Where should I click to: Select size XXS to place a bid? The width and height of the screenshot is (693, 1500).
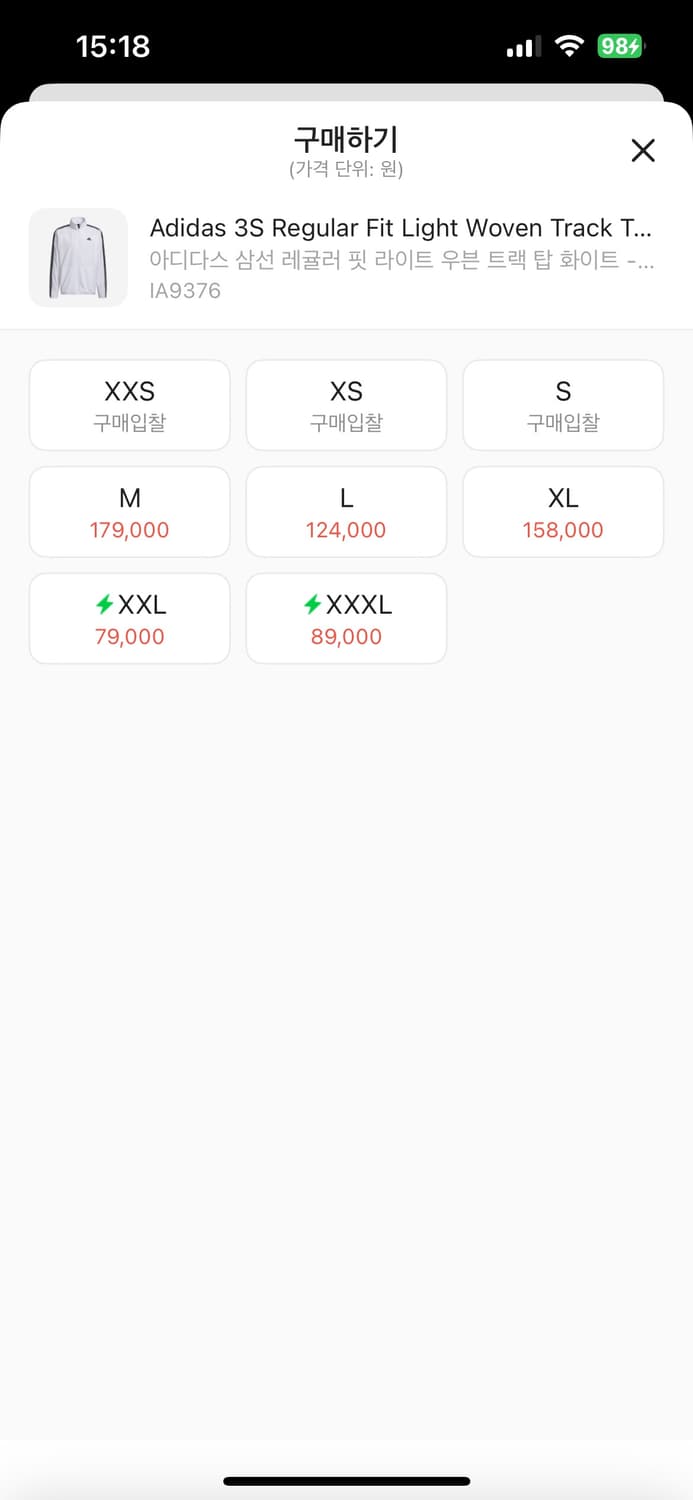(130, 405)
